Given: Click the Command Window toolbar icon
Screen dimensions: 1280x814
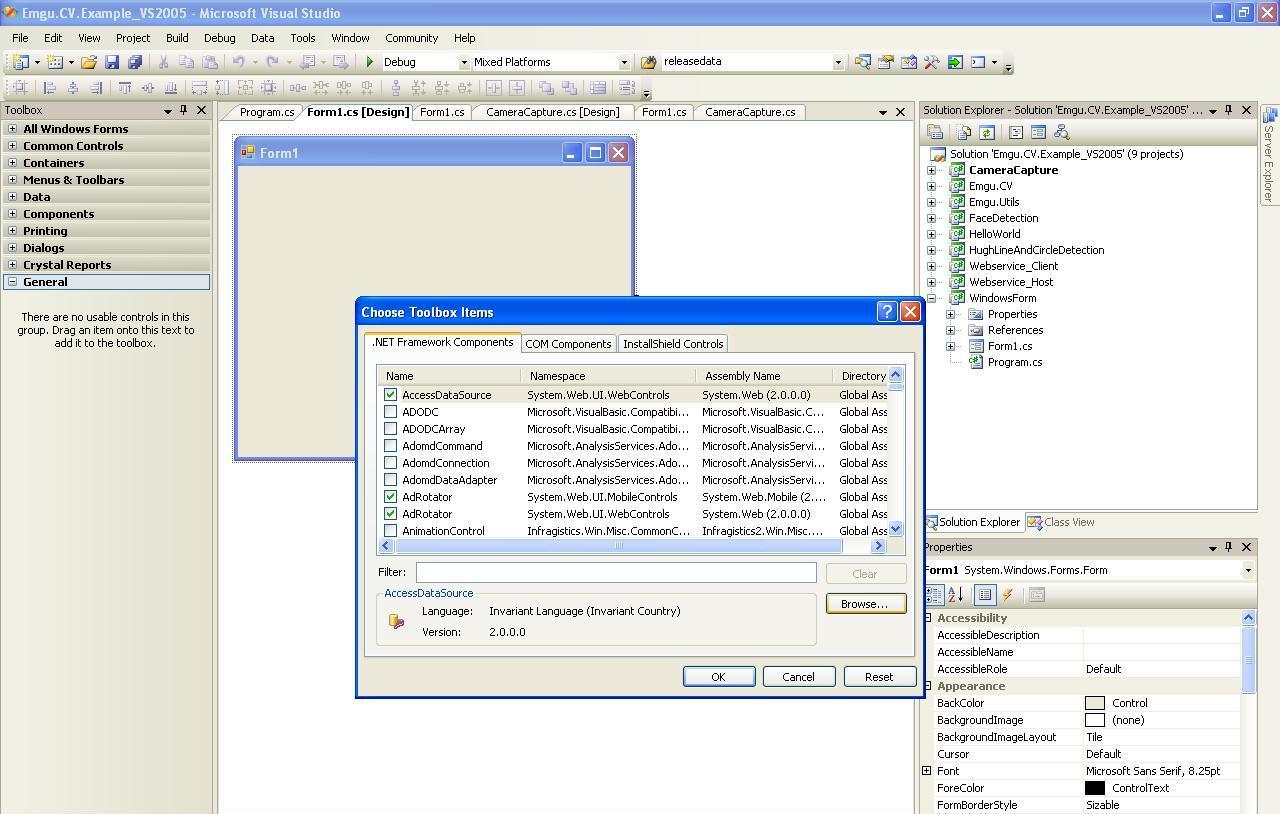Looking at the screenshot, I should (978, 62).
